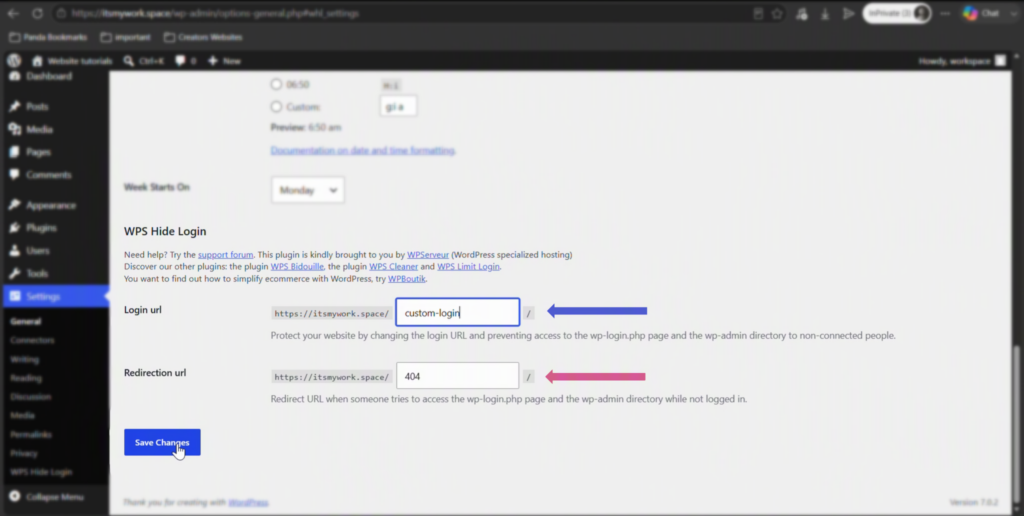
Task: Click the pin icon next to Posts
Action: (x=14, y=106)
